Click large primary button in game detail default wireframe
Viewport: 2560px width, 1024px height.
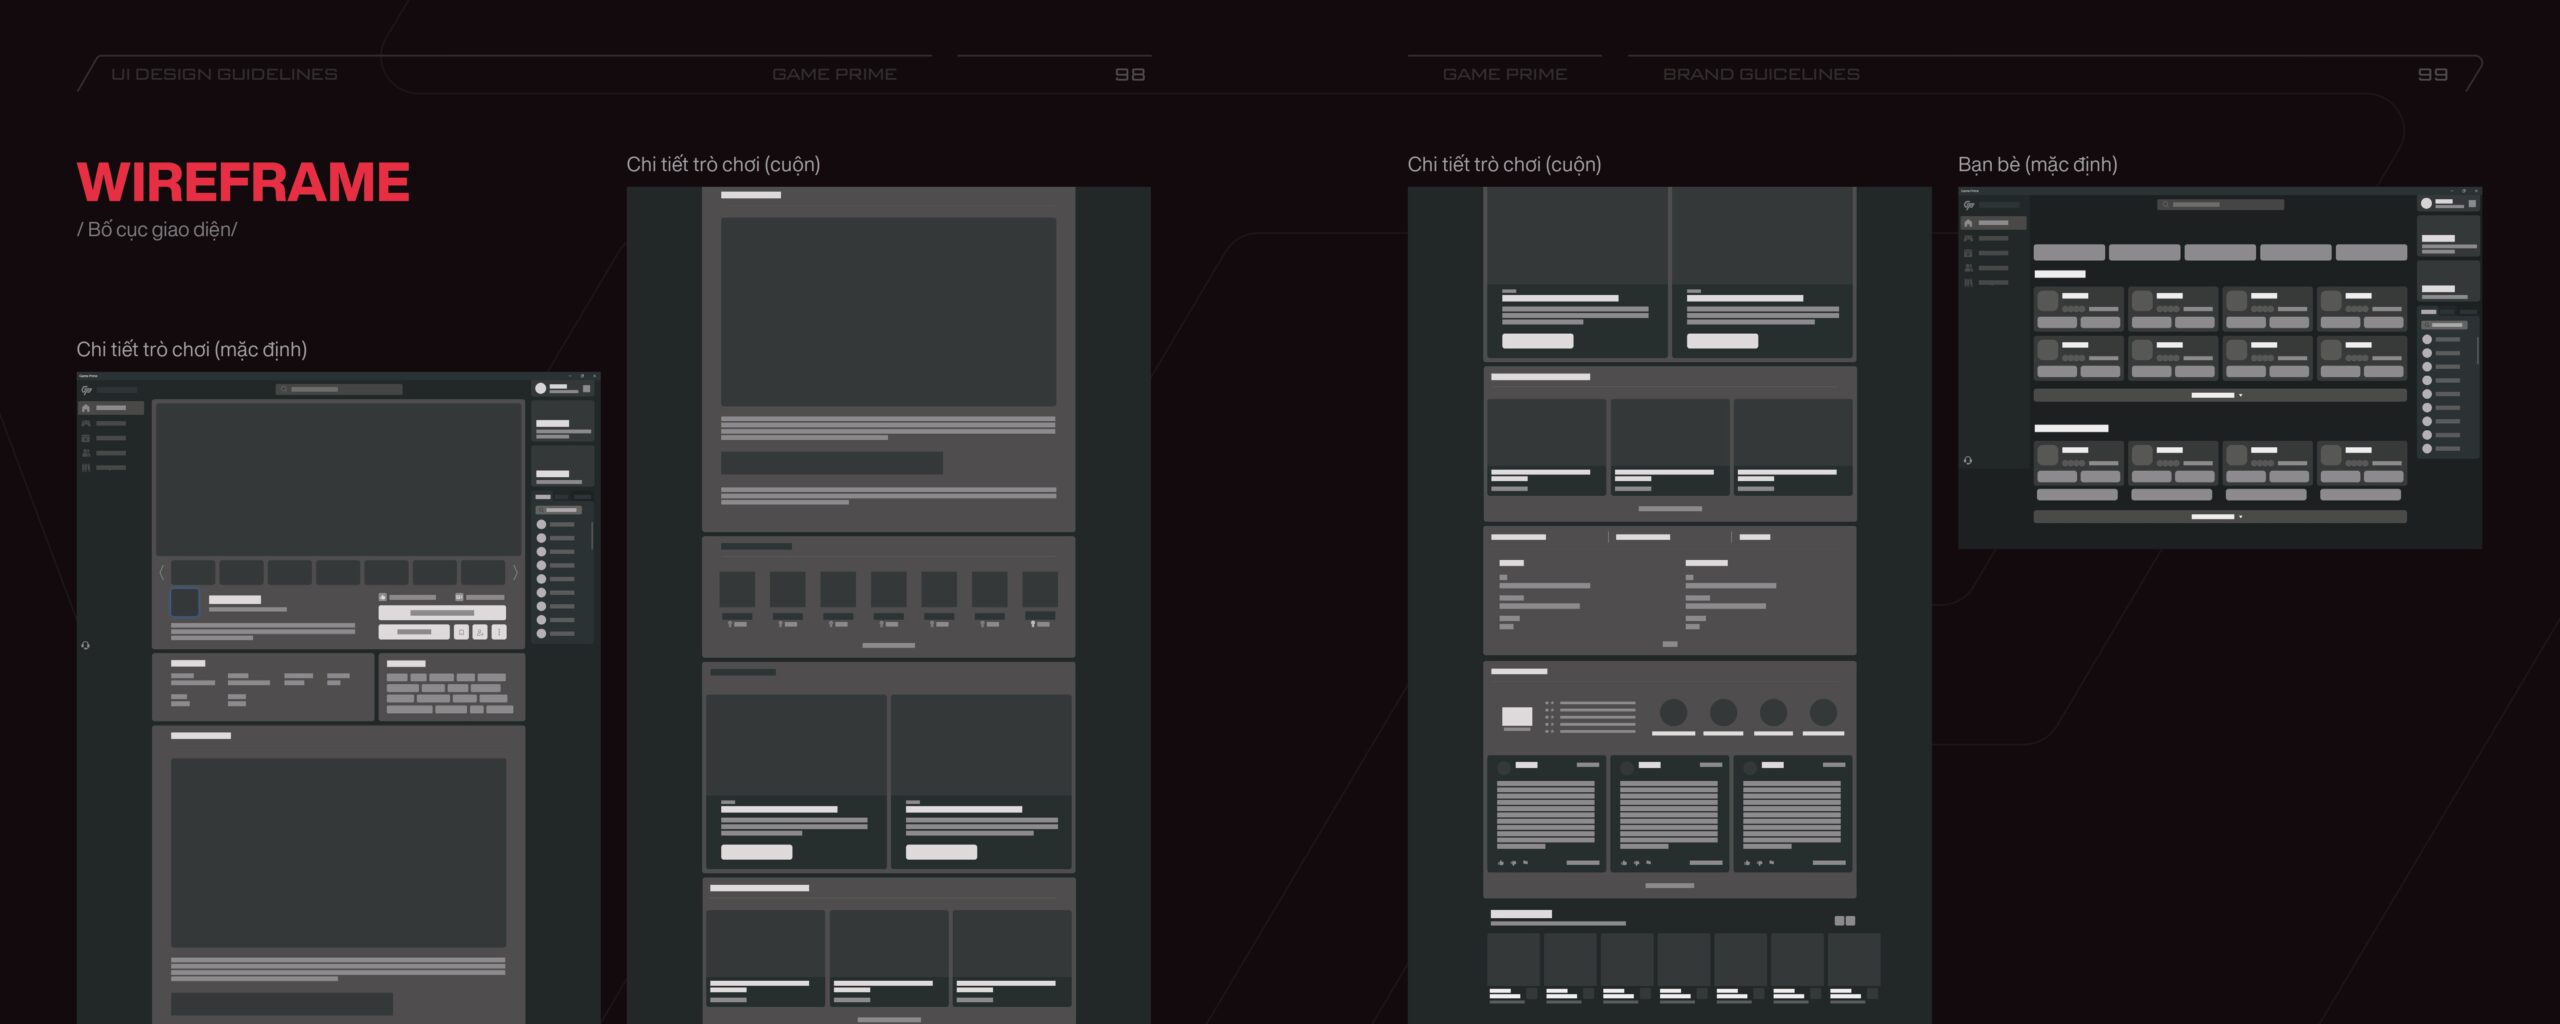[x=442, y=613]
